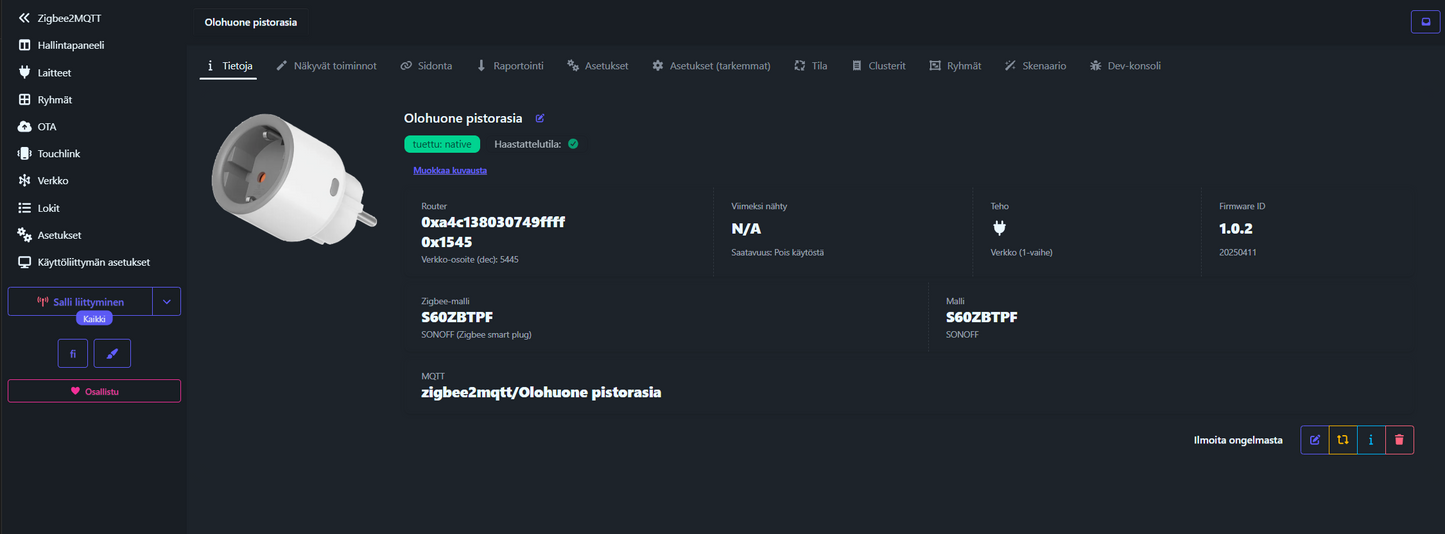Open the Raportointi tab
The image size is (1445, 534).
pyautogui.click(x=510, y=66)
